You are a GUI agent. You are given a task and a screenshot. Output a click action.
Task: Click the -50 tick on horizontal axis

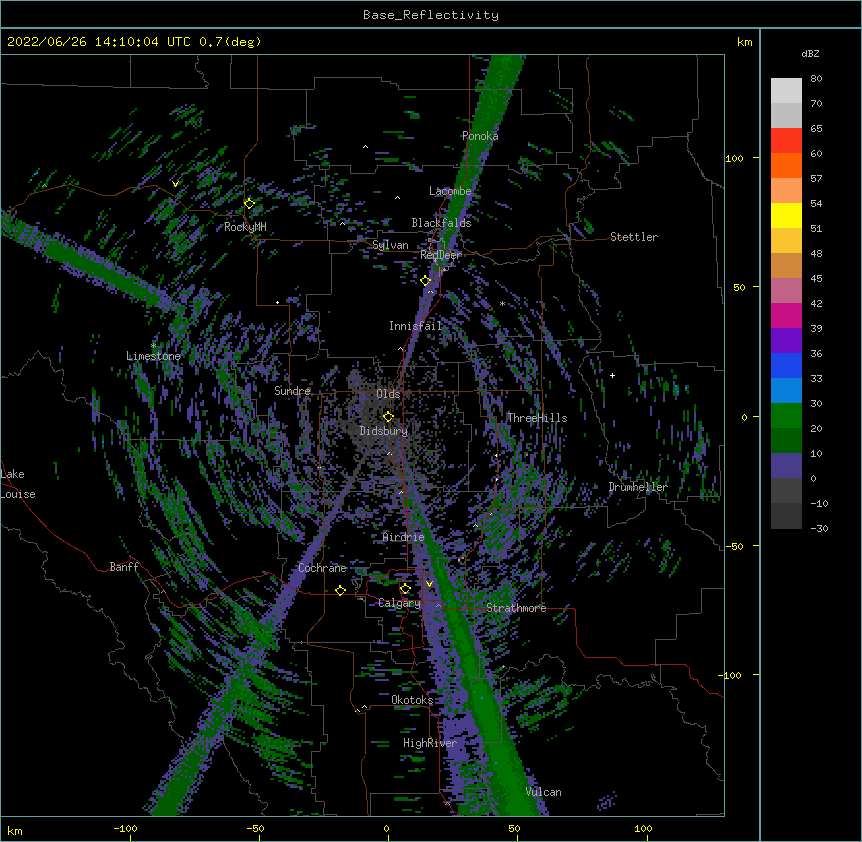tap(255, 829)
